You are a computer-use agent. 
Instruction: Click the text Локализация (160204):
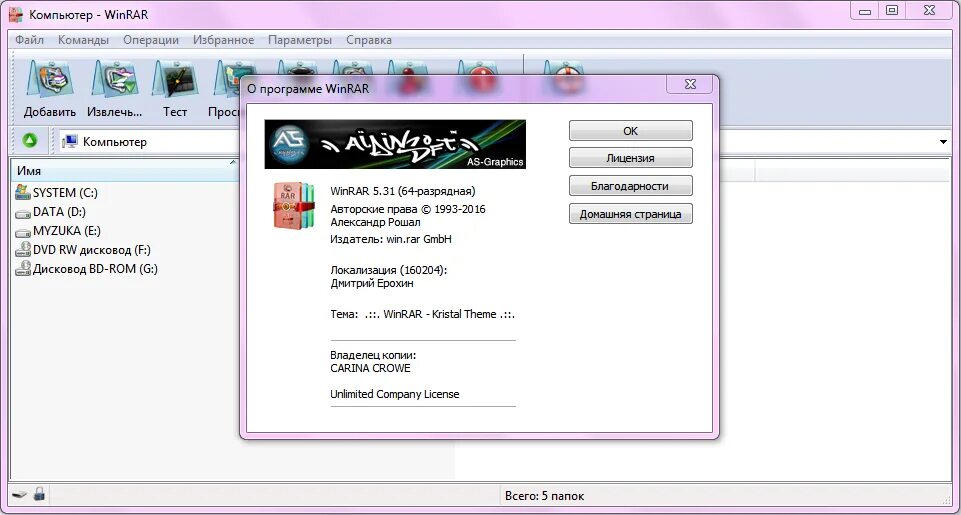[389, 270]
